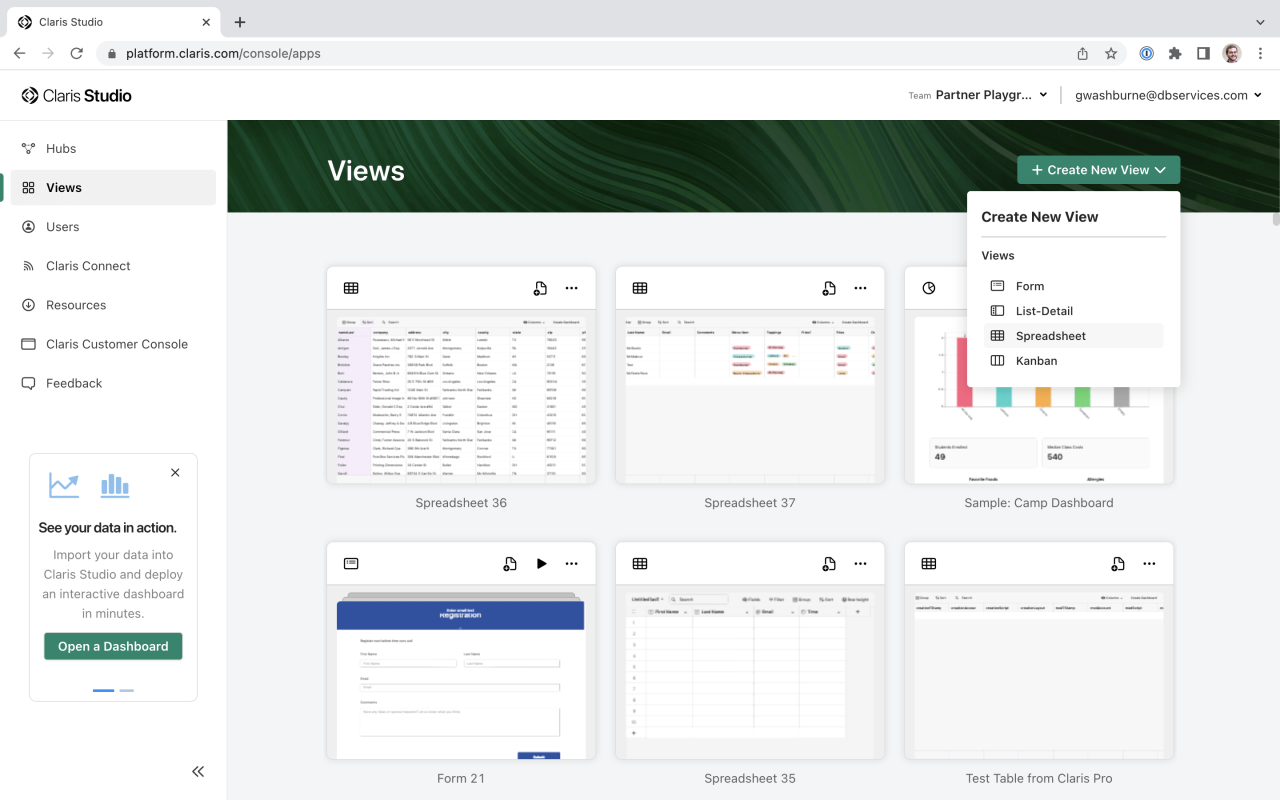The image size is (1280, 800).
Task: Click the Claris Connect feed icon
Action: pos(28,266)
